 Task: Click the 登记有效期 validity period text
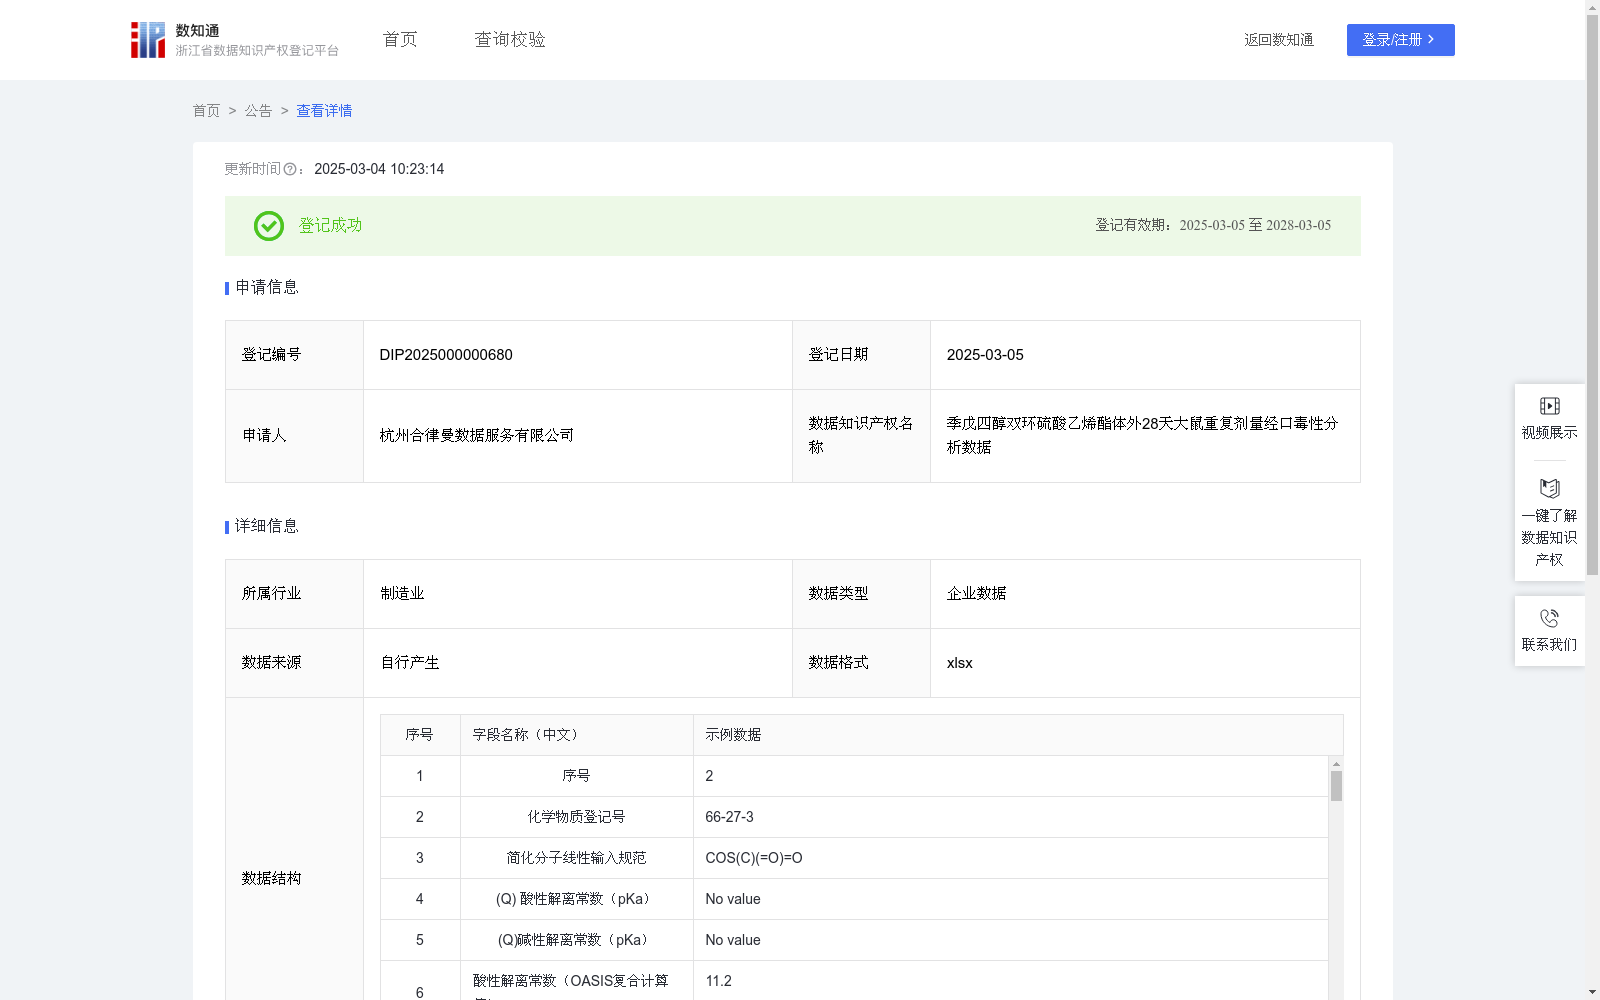(x=1213, y=226)
